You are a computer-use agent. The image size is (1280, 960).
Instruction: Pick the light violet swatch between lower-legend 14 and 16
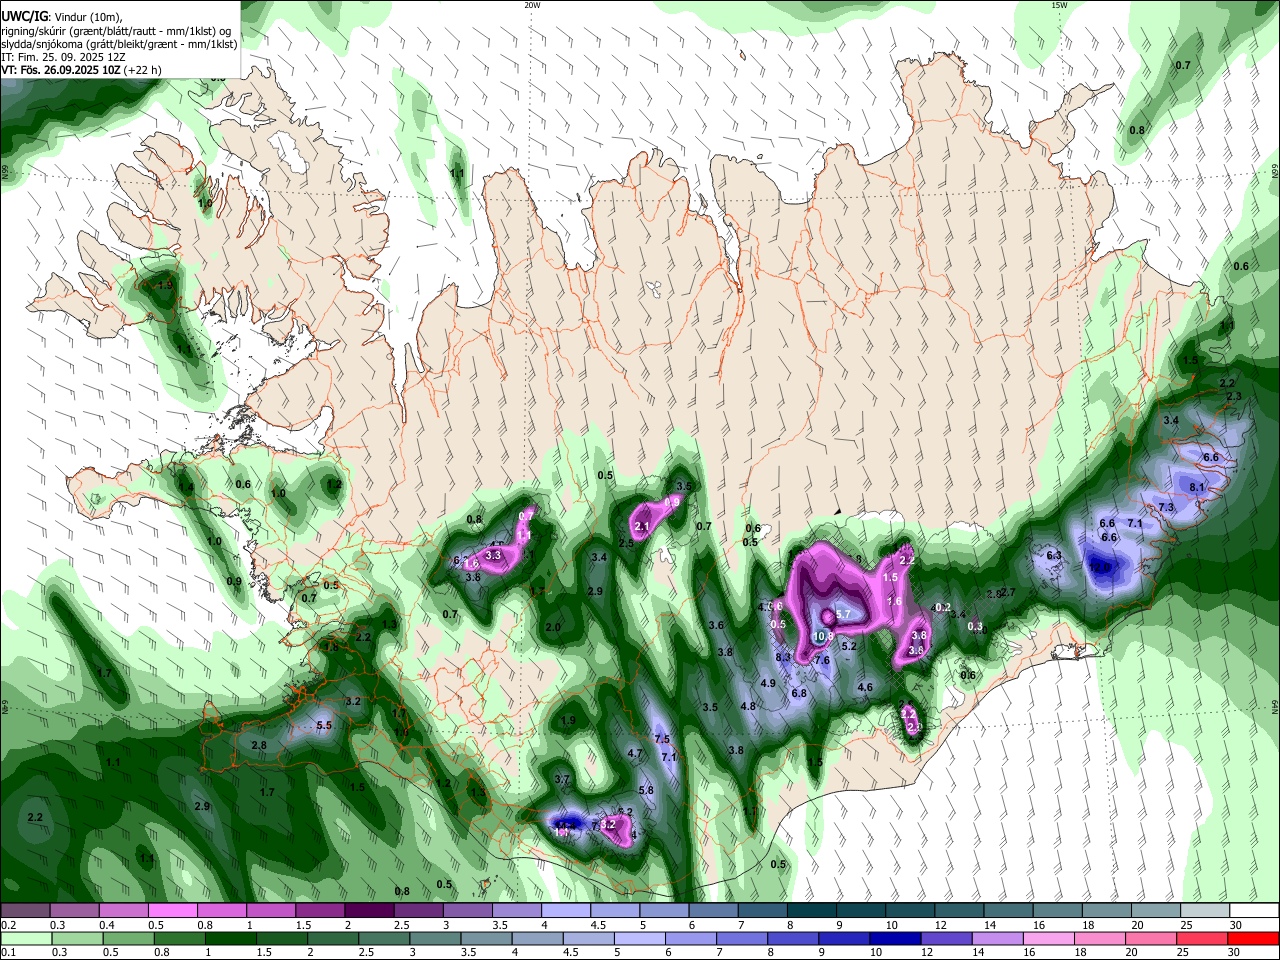coord(999,939)
